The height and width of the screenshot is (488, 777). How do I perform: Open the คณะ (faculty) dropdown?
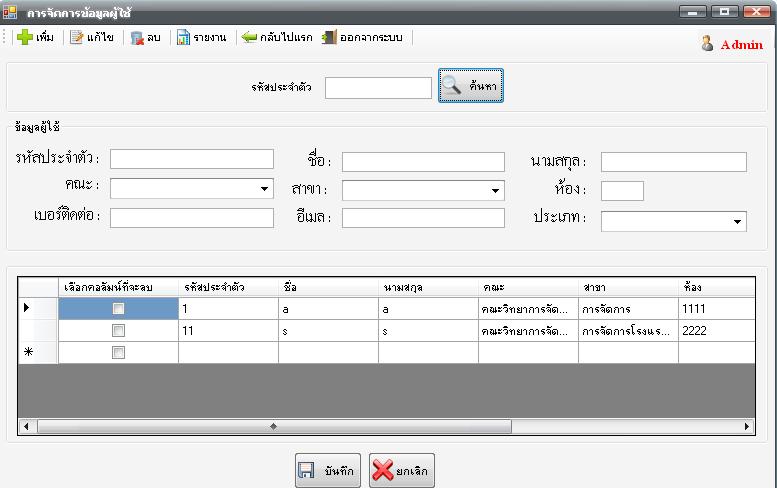click(x=192, y=189)
